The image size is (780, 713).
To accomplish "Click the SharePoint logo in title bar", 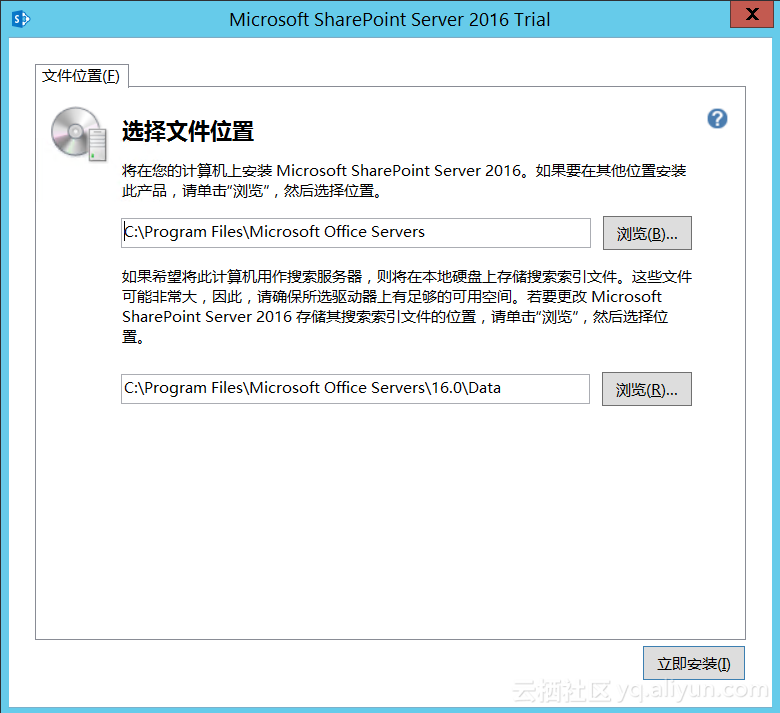I will [20, 19].
